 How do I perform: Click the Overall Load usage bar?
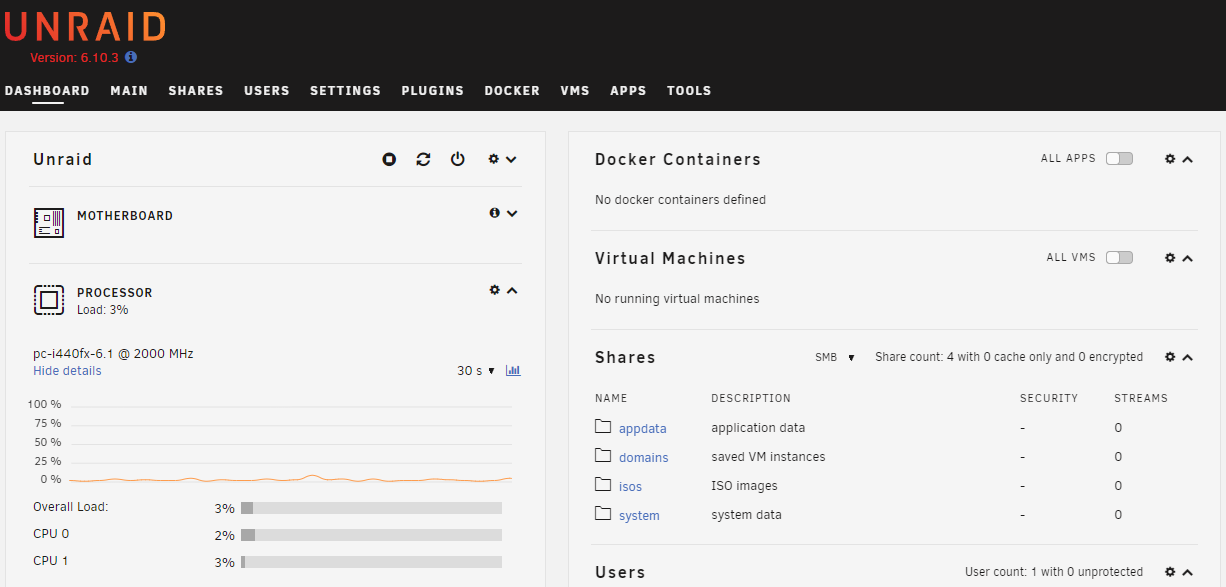click(x=371, y=508)
